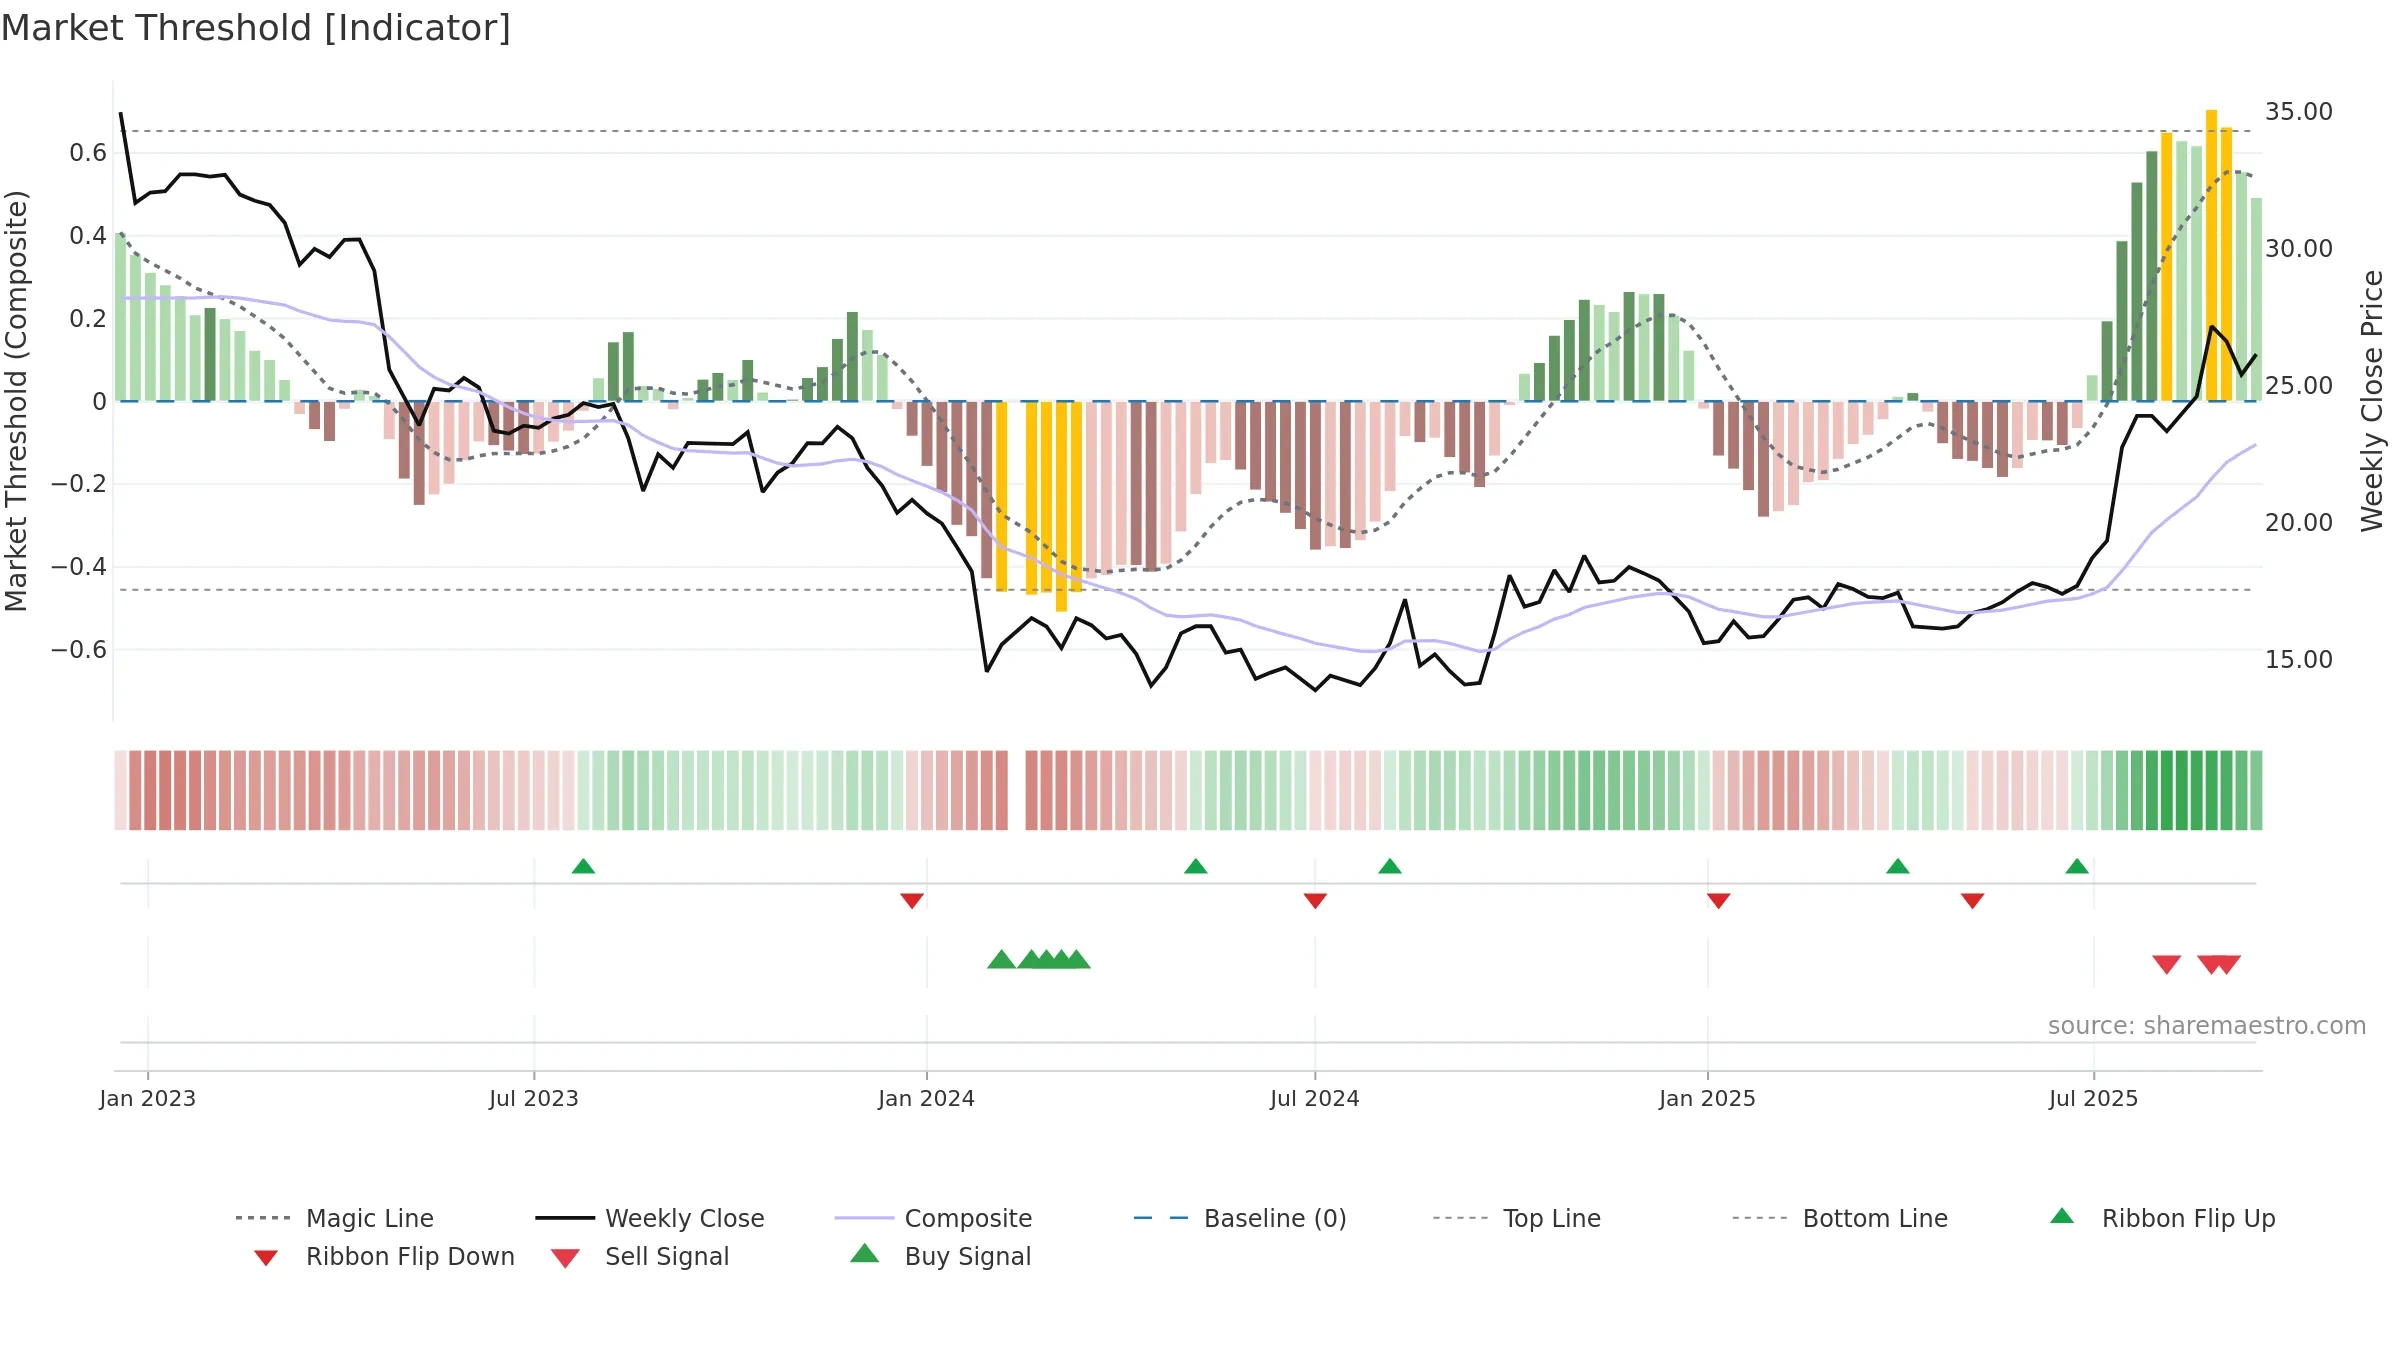Viewport: 2400px width, 1350px height.
Task: Toggle the Bottom Line legend entry
Action: point(1840,1218)
